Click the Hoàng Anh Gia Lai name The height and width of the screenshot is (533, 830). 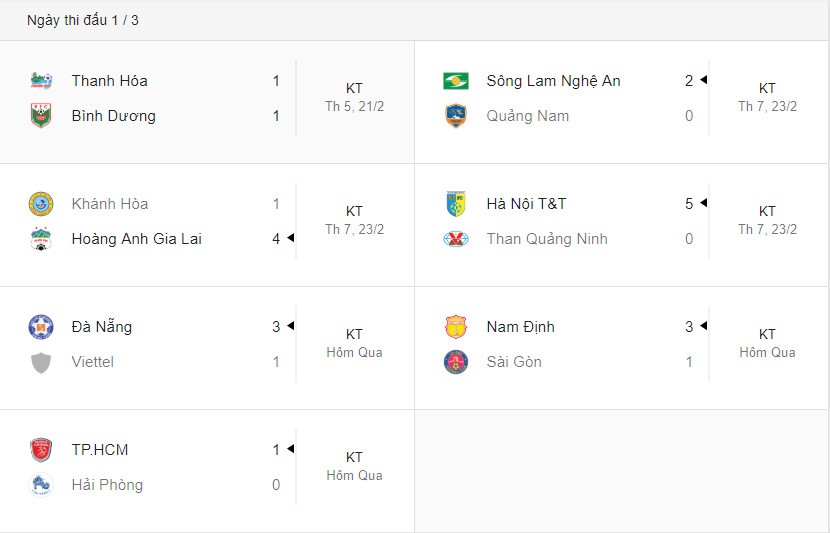137,239
